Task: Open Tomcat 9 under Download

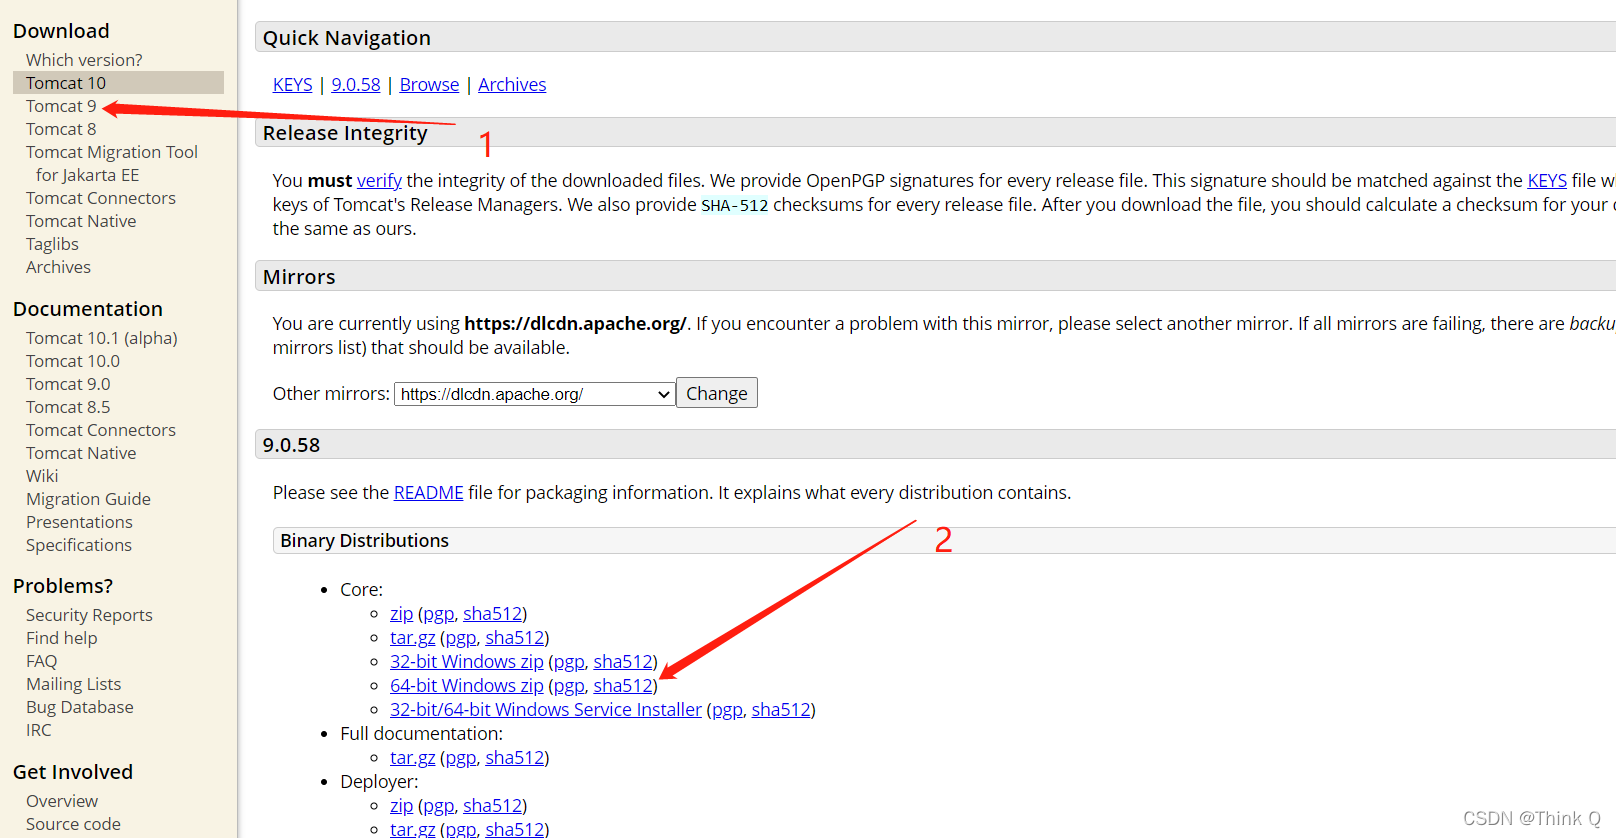Action: tap(61, 106)
